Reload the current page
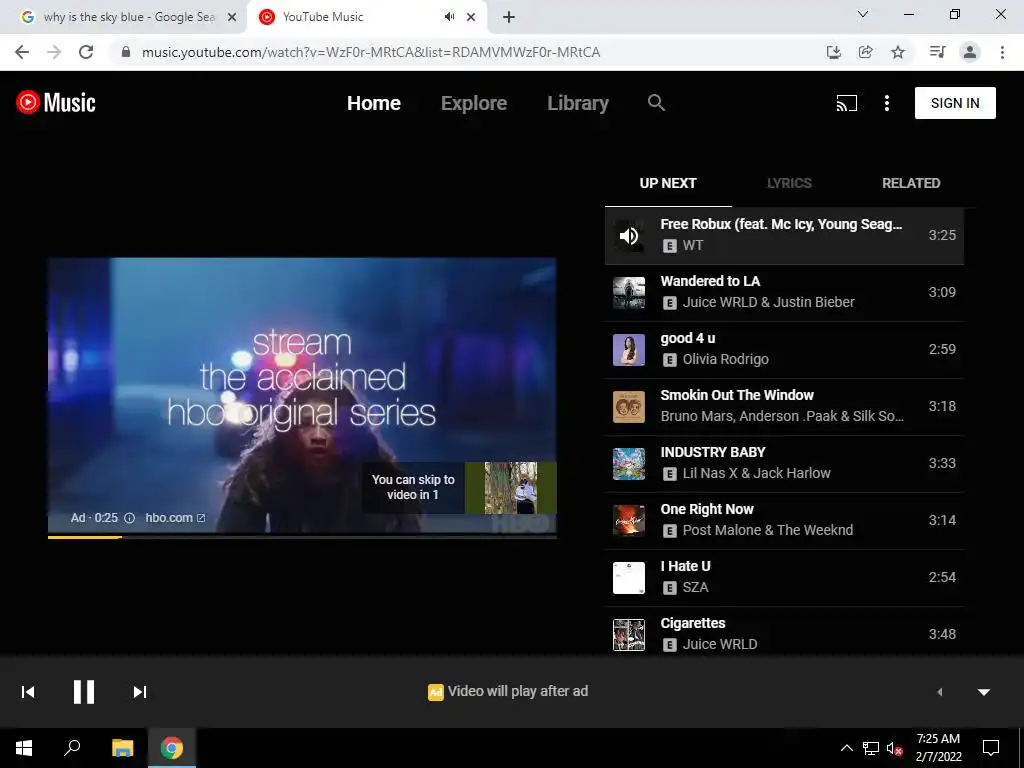This screenshot has width=1024, height=768. point(86,52)
